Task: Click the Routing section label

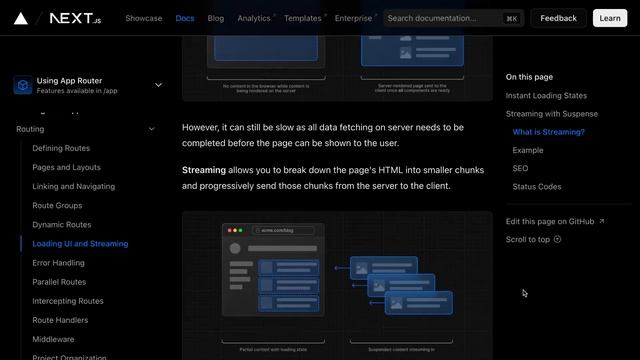Action: [x=30, y=129]
